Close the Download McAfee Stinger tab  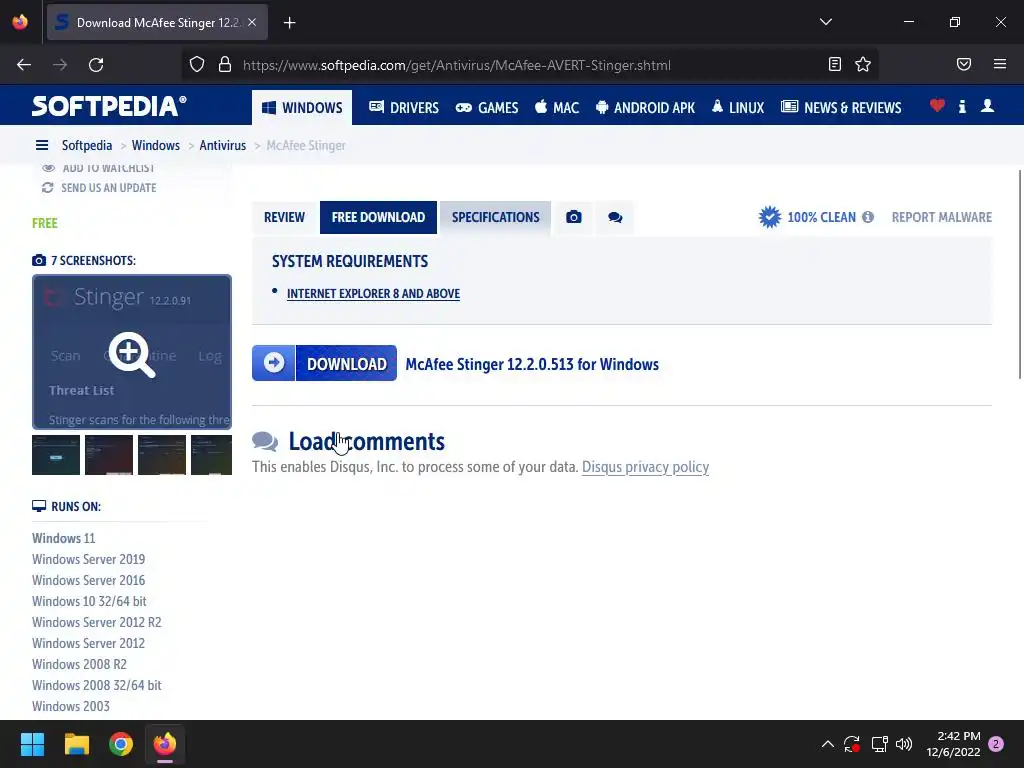(252, 23)
